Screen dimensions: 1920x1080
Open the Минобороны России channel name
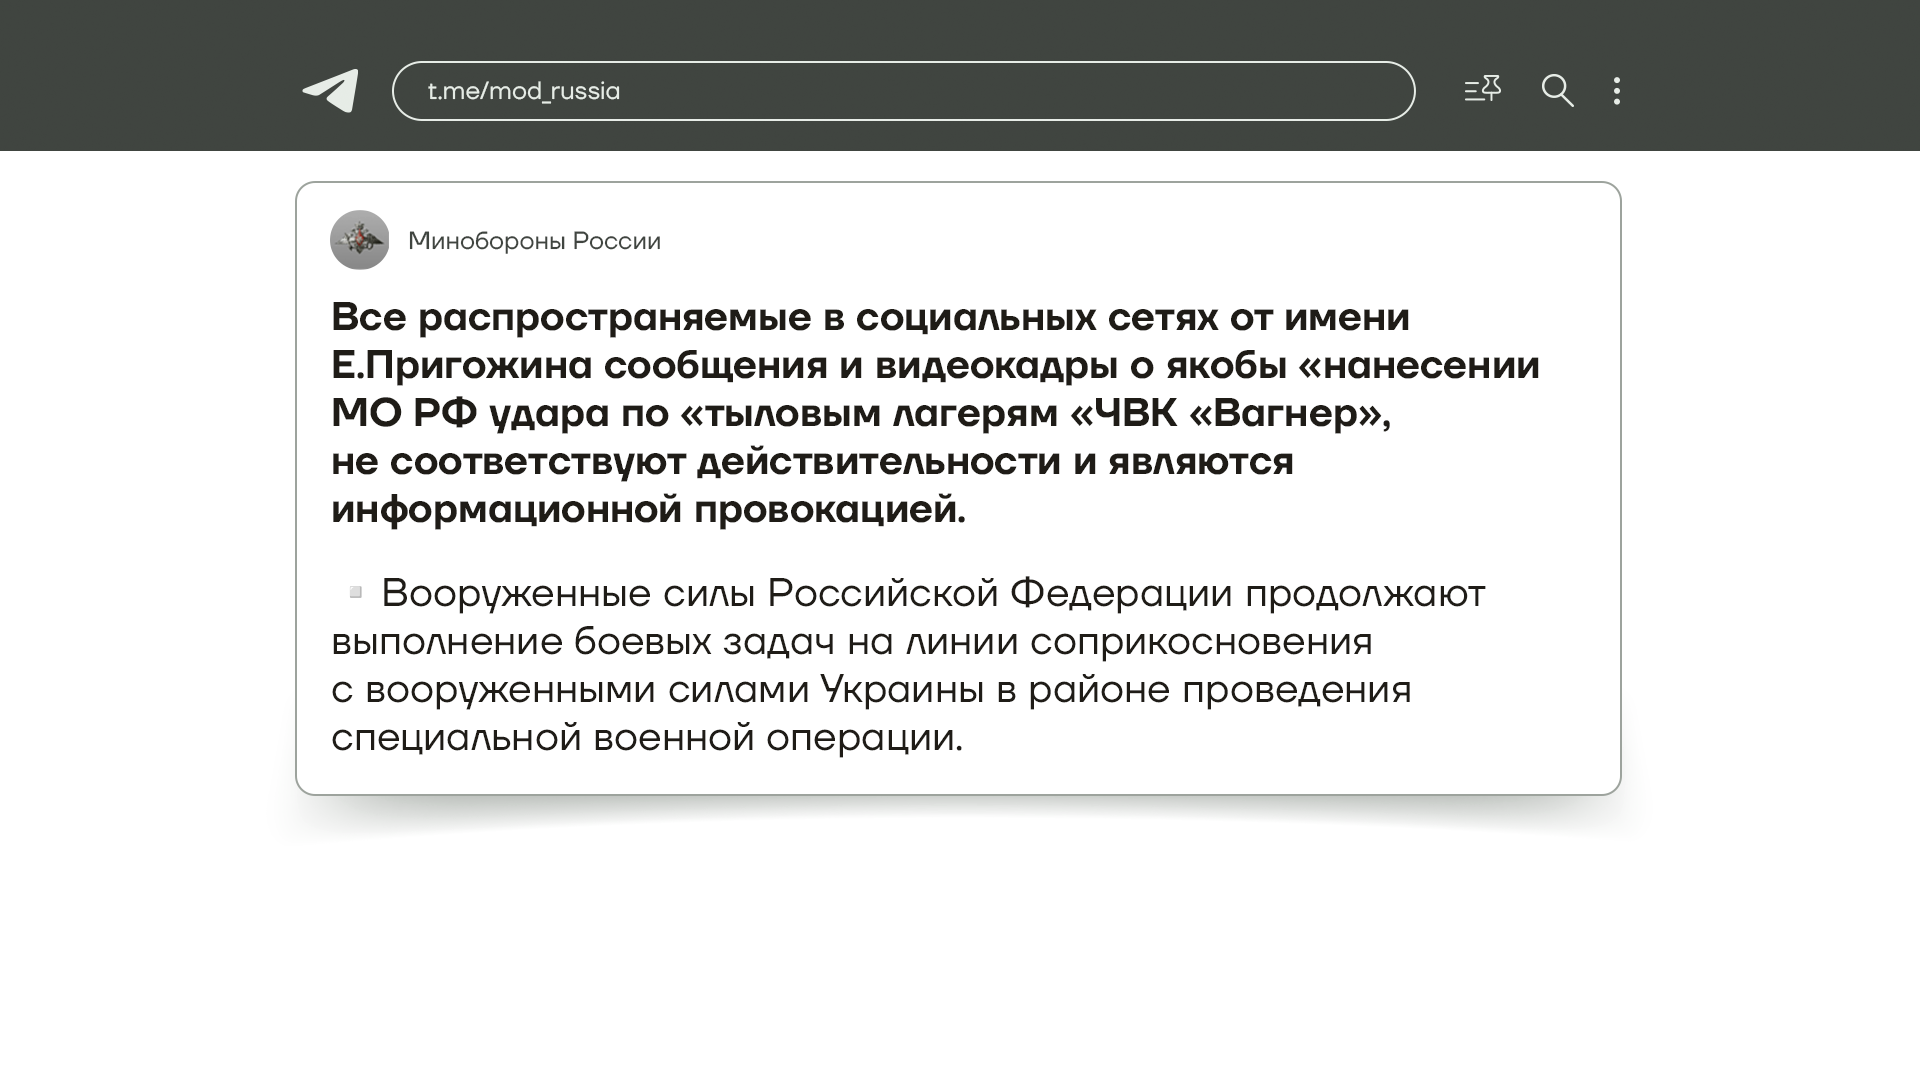click(x=534, y=241)
